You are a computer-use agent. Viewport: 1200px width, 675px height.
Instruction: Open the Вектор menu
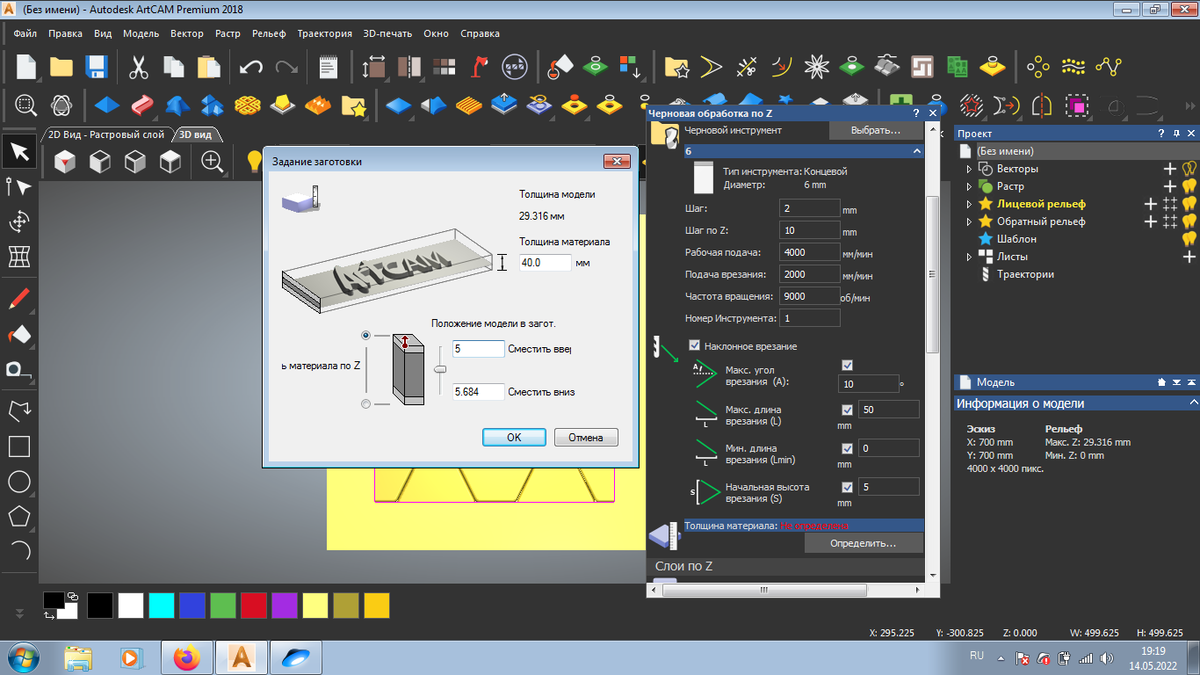(x=187, y=33)
